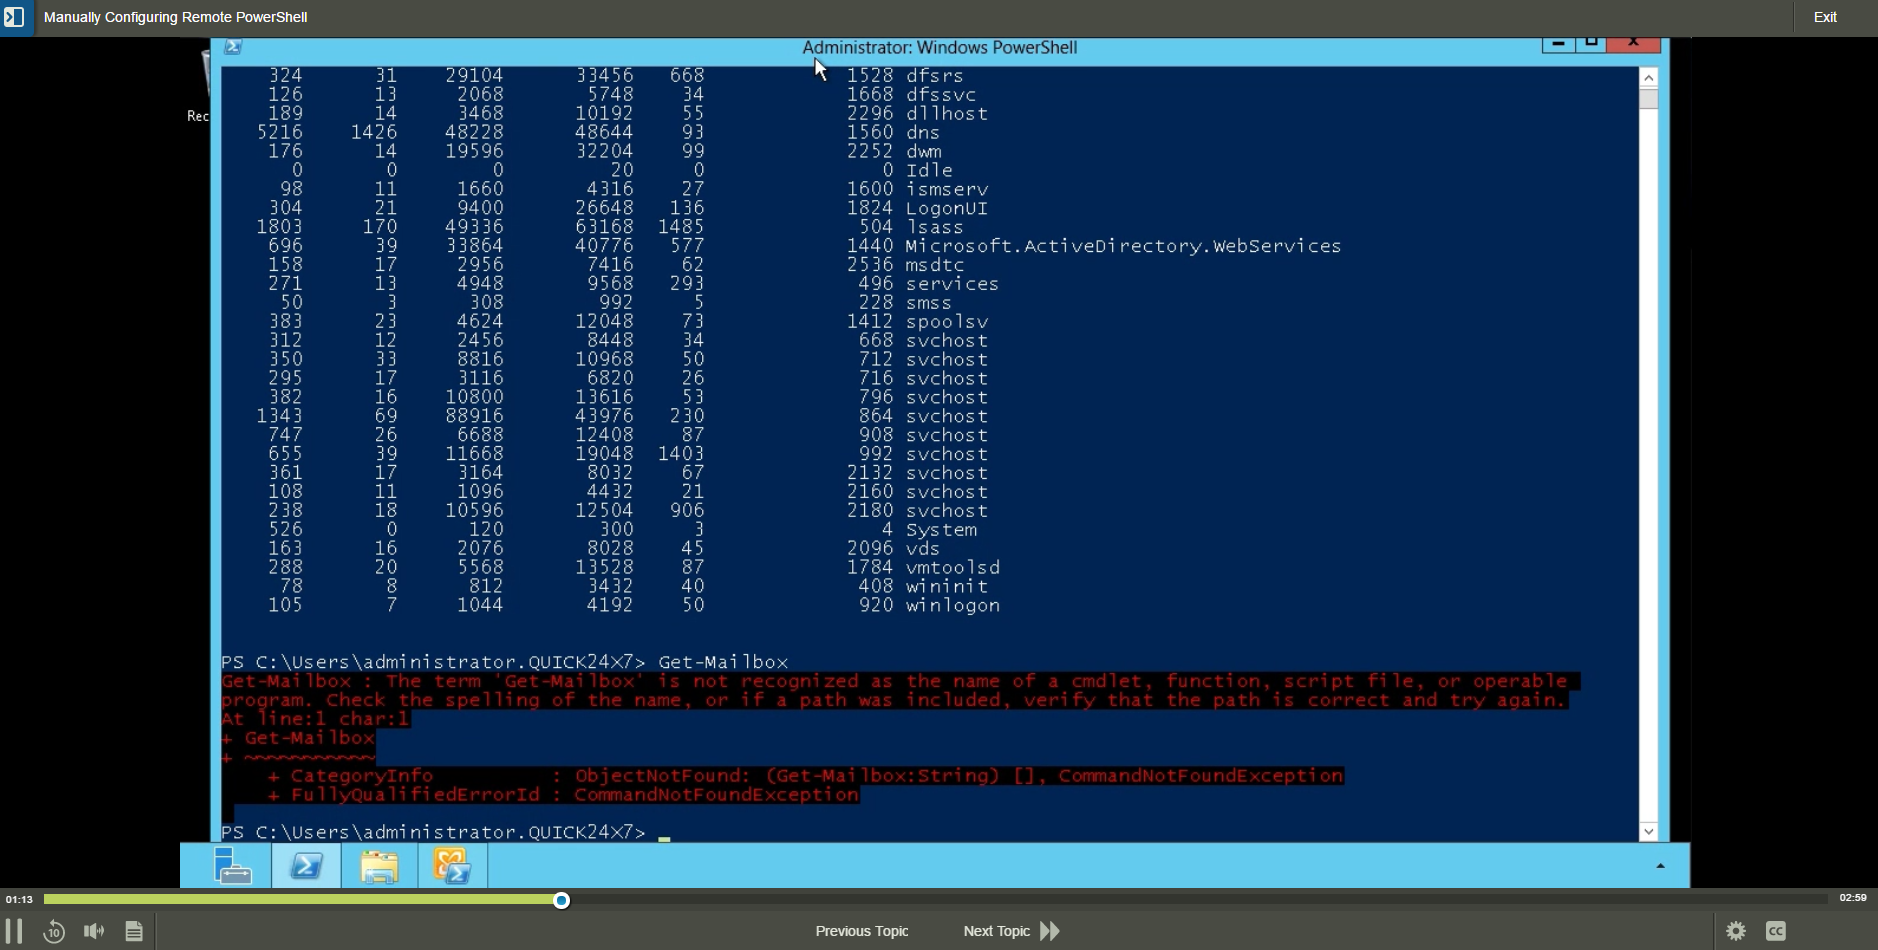
Task: Click the scrollbar down arrow in PowerShell
Action: tap(1650, 831)
